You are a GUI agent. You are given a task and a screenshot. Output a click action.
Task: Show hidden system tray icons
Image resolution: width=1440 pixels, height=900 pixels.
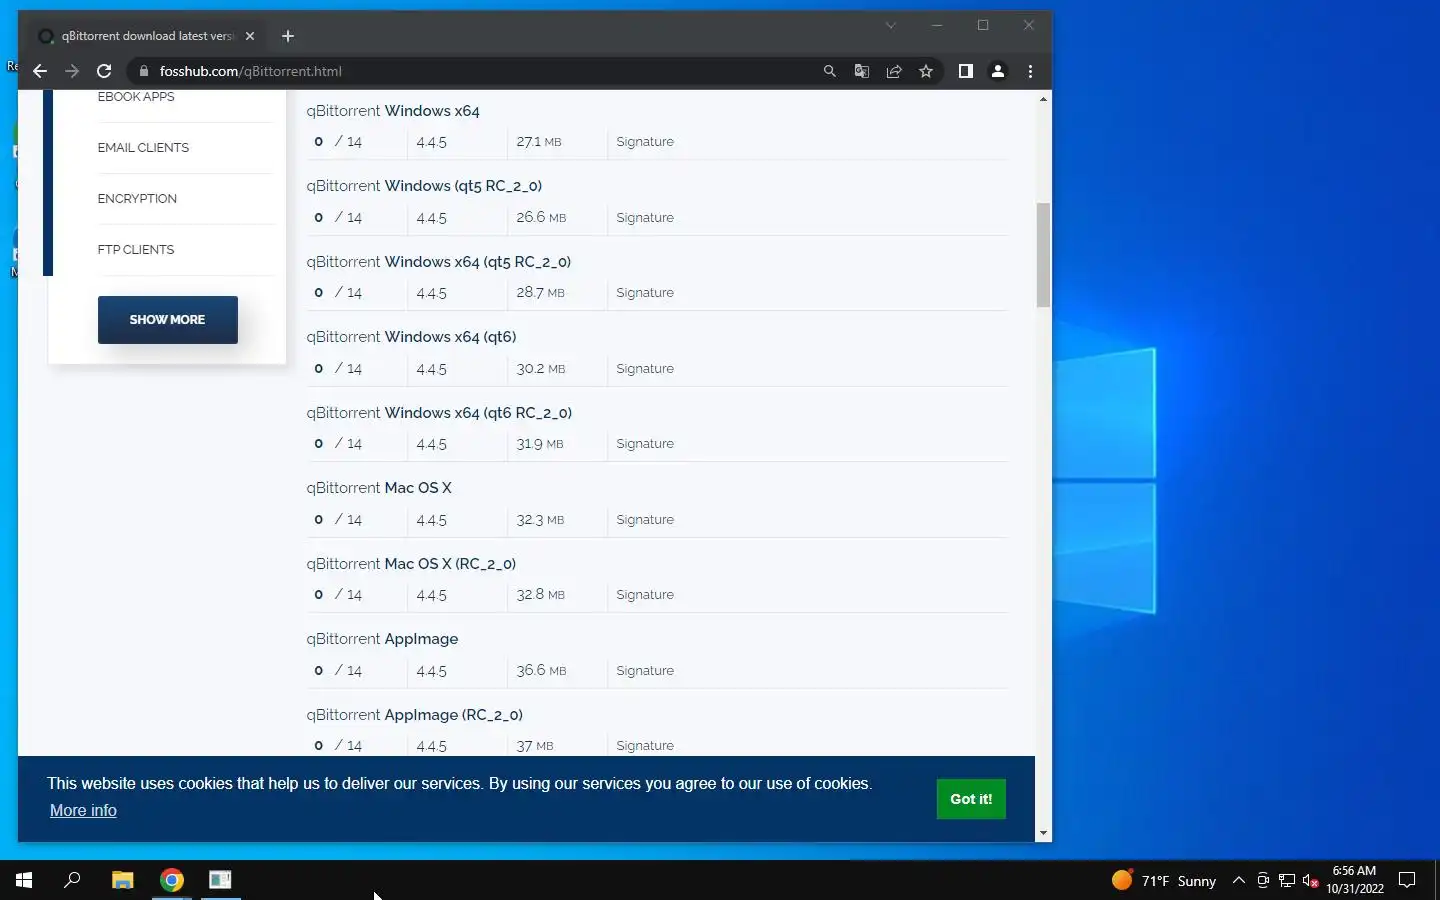tap(1238, 881)
